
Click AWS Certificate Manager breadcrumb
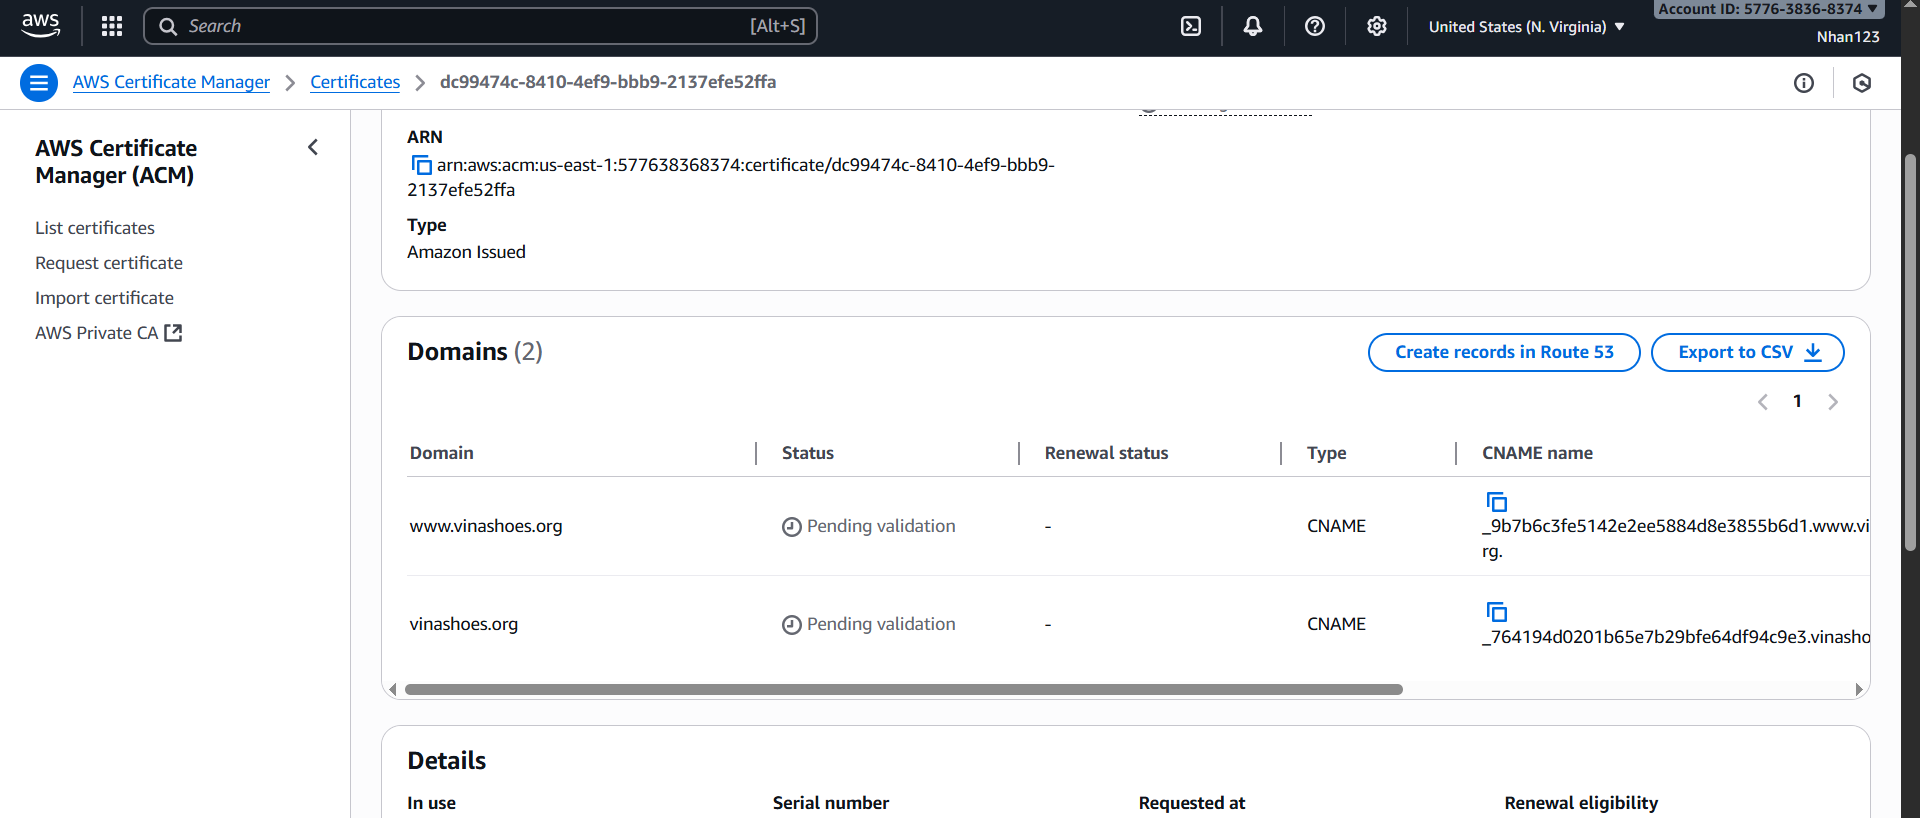tap(171, 82)
